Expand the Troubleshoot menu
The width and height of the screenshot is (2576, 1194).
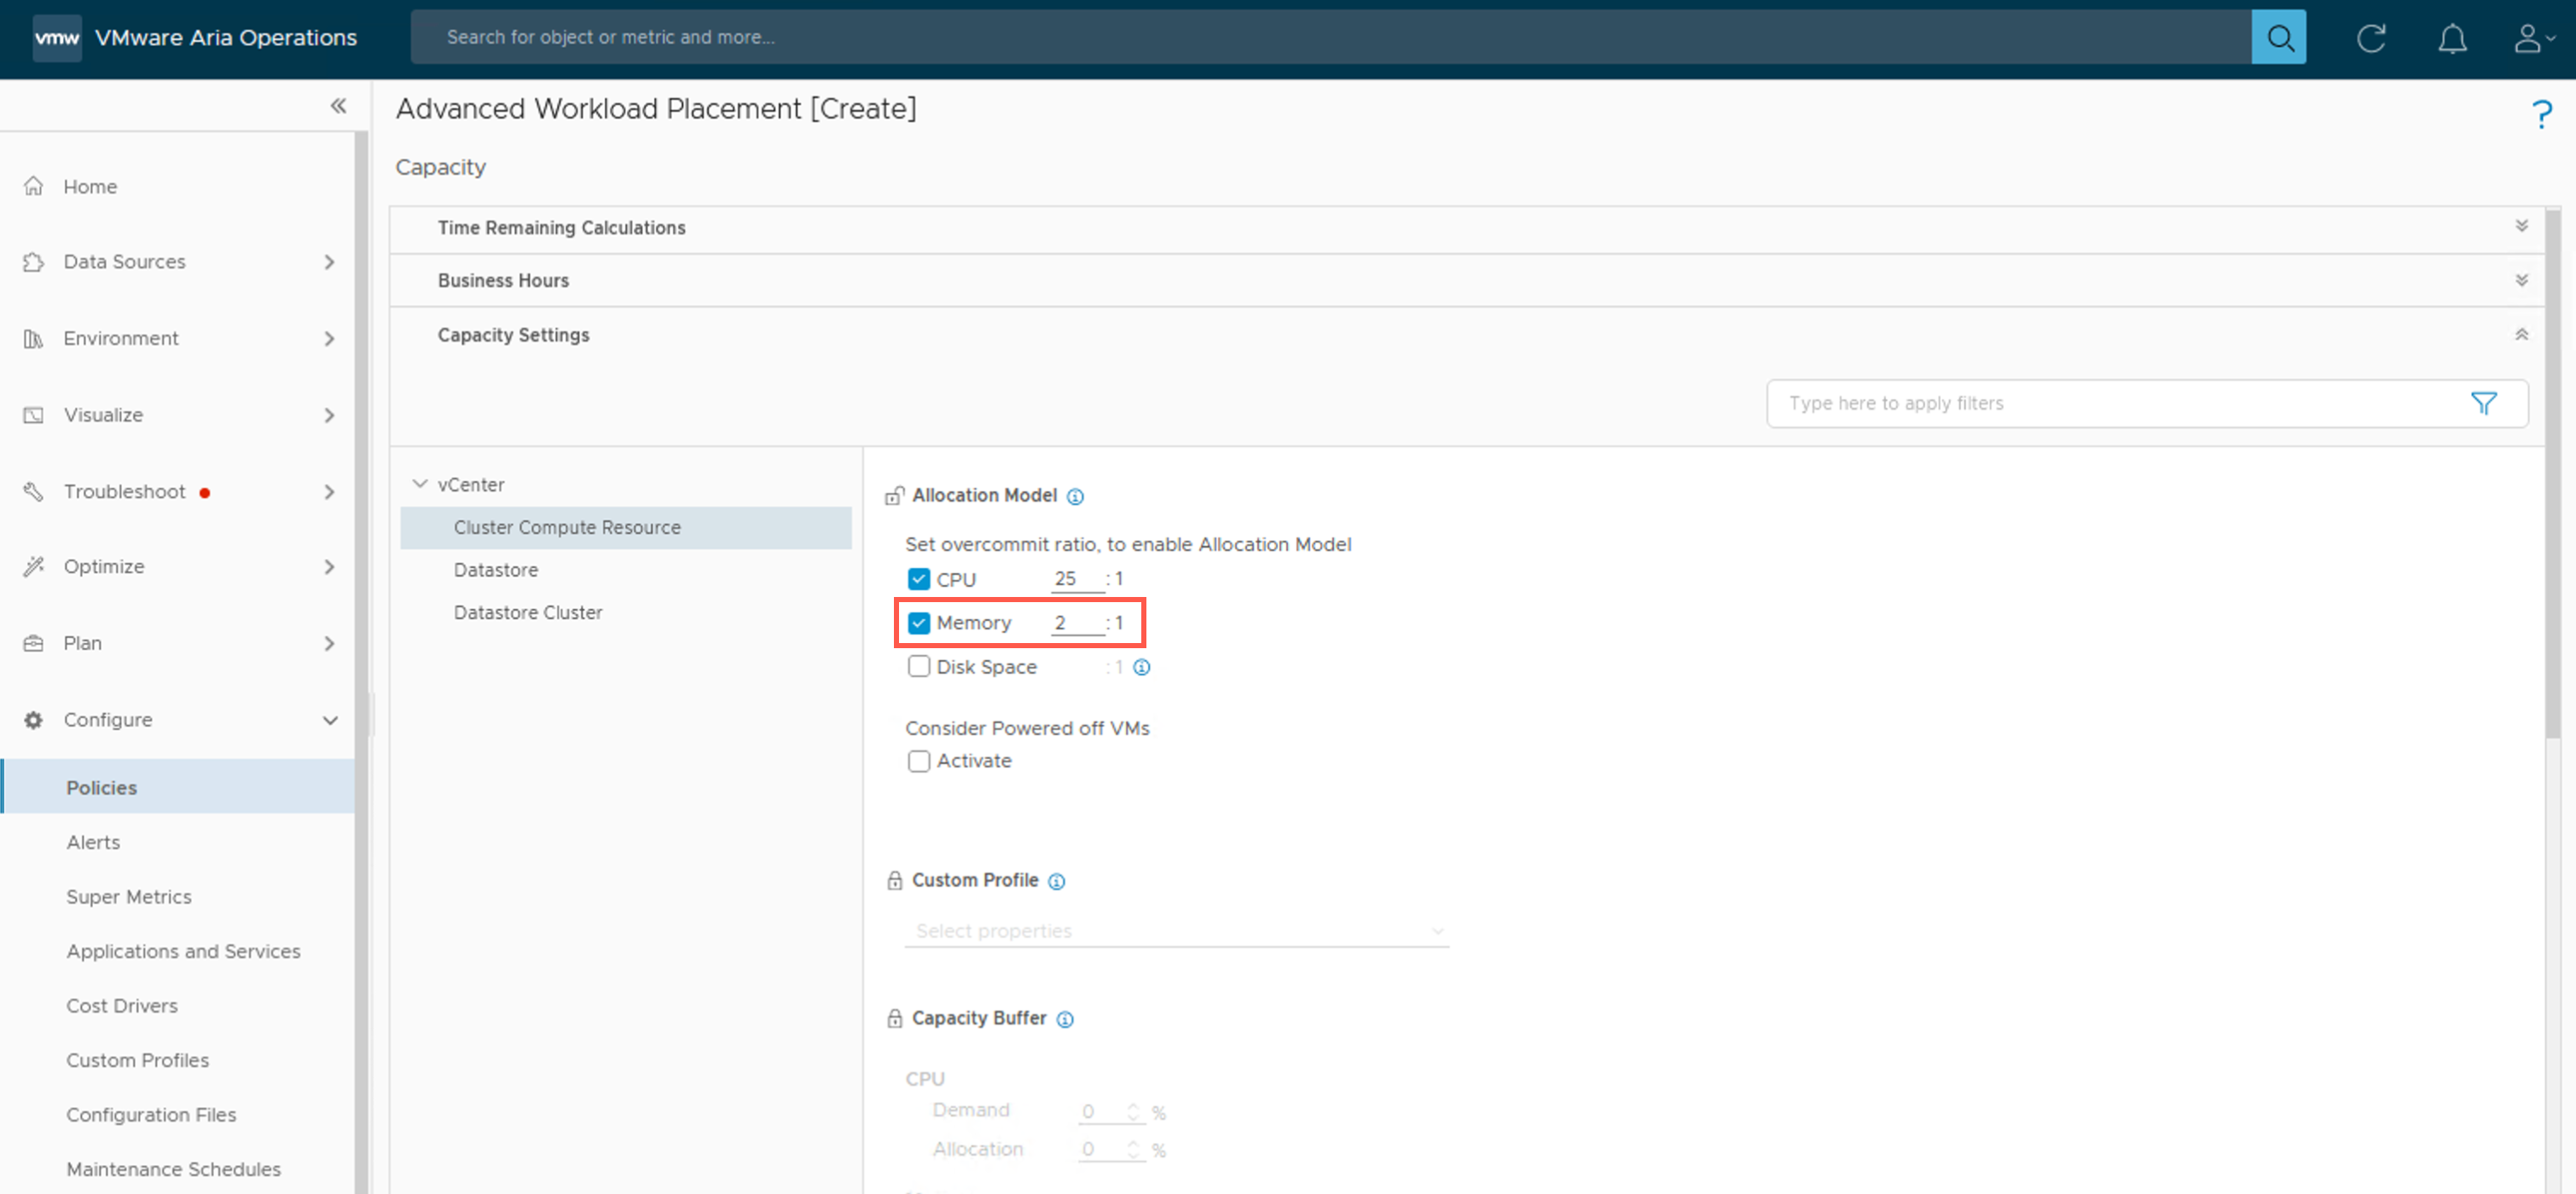(x=329, y=492)
